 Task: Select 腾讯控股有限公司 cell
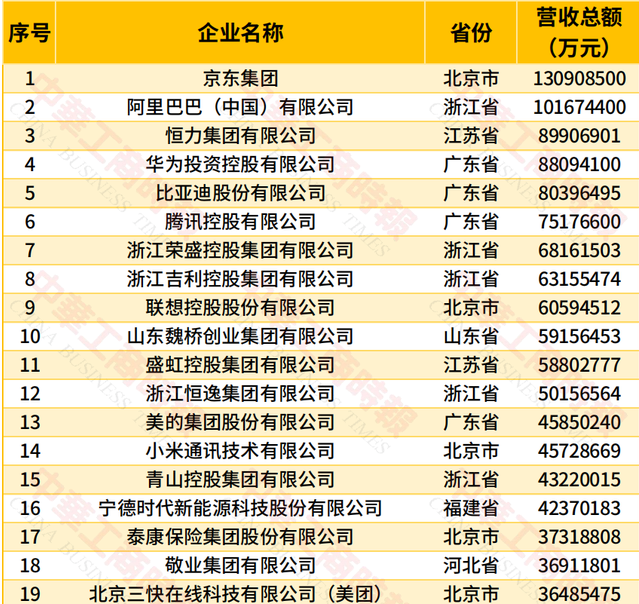pyautogui.click(x=240, y=222)
